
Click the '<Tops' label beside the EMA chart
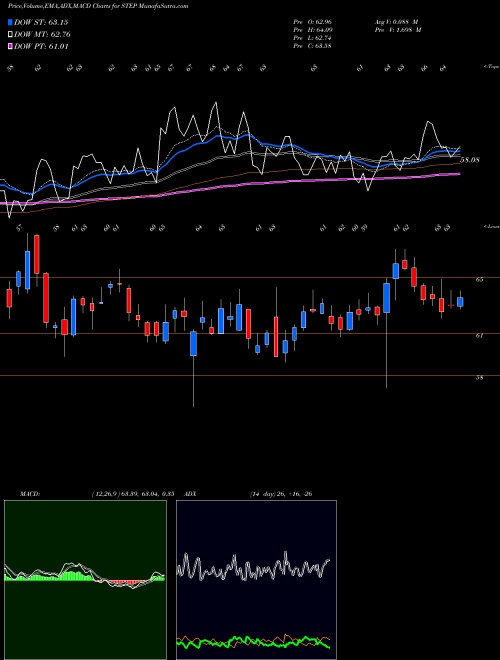click(491, 67)
